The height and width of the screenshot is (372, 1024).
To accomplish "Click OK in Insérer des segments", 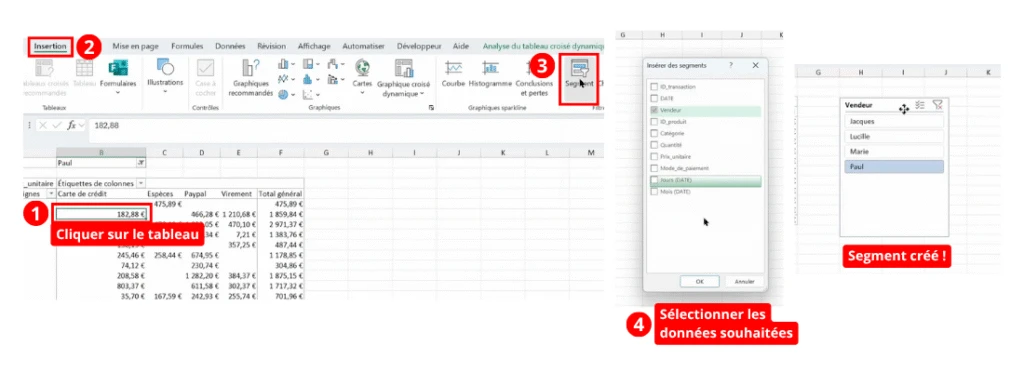I will 699,281.
